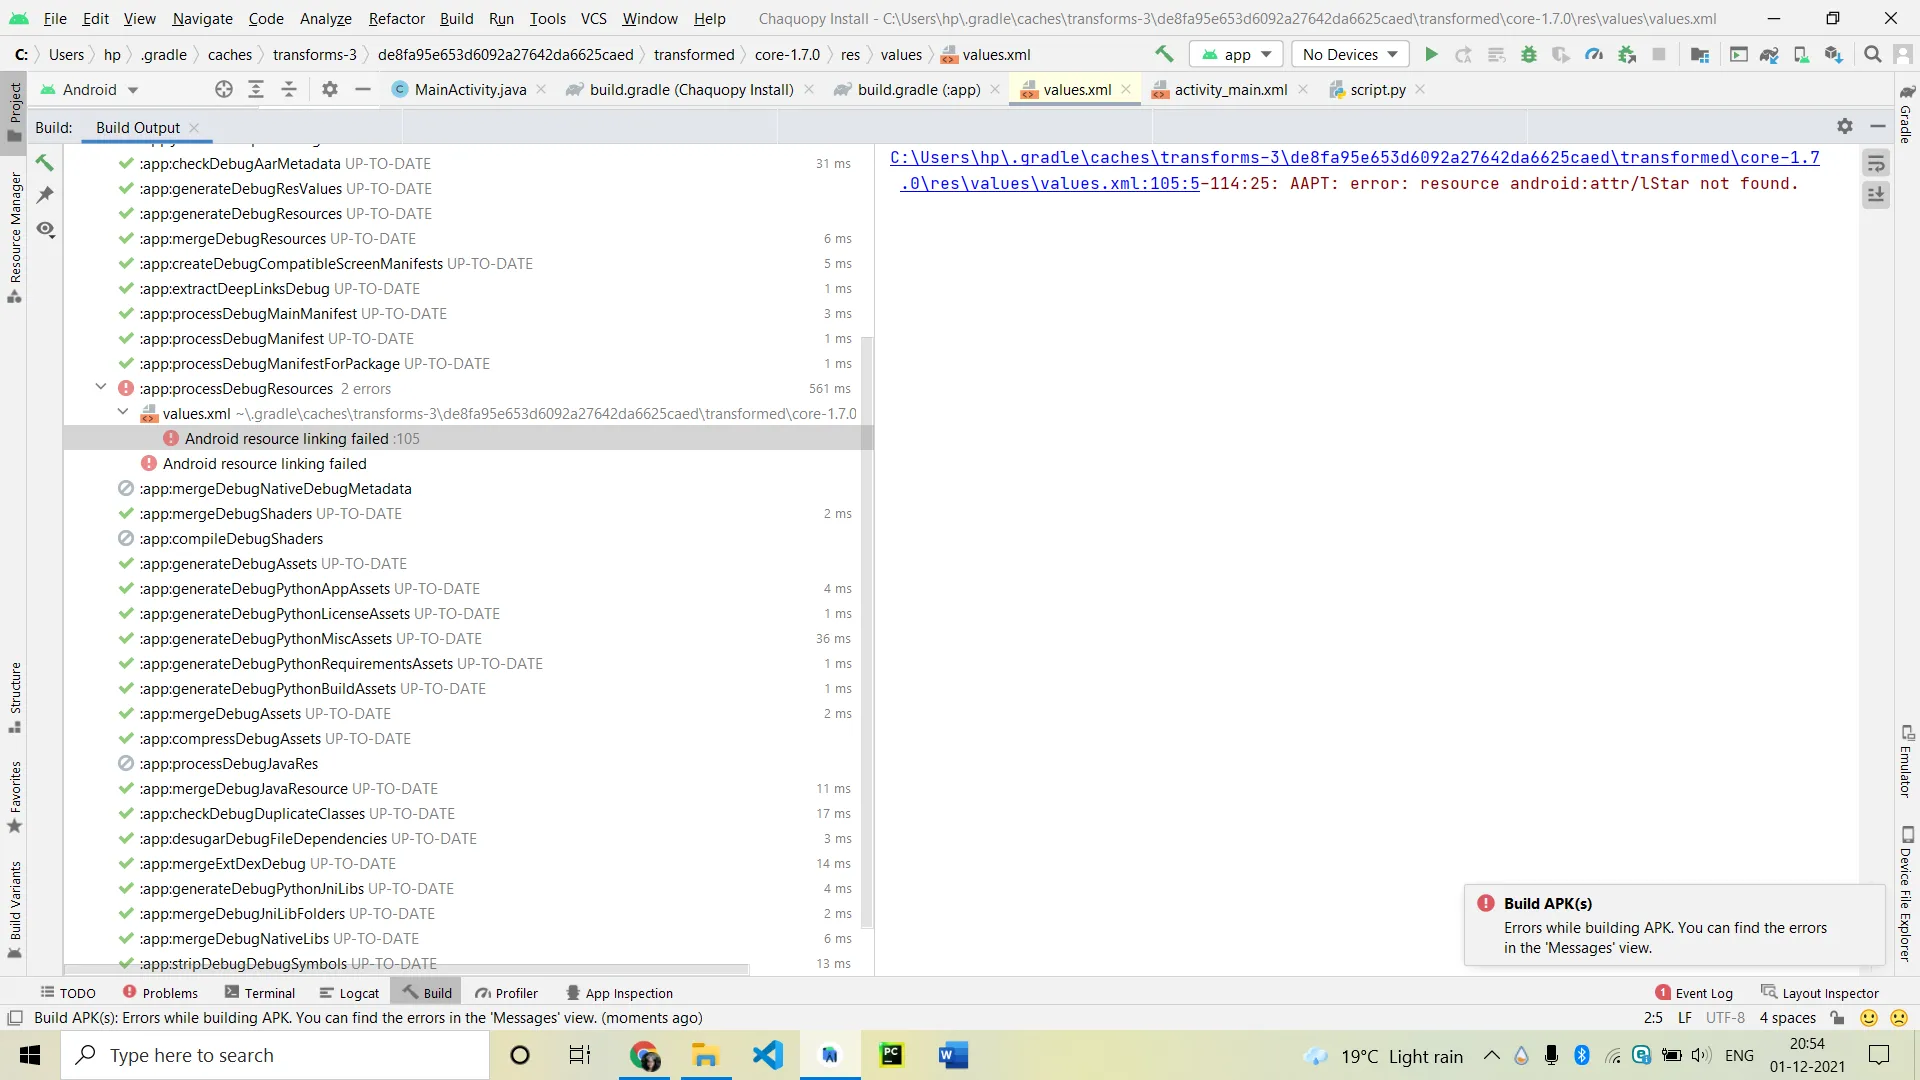Screen dimensions: 1920x1080
Task: Toggle the eye view-filter icon in Build panel
Action: click(45, 229)
